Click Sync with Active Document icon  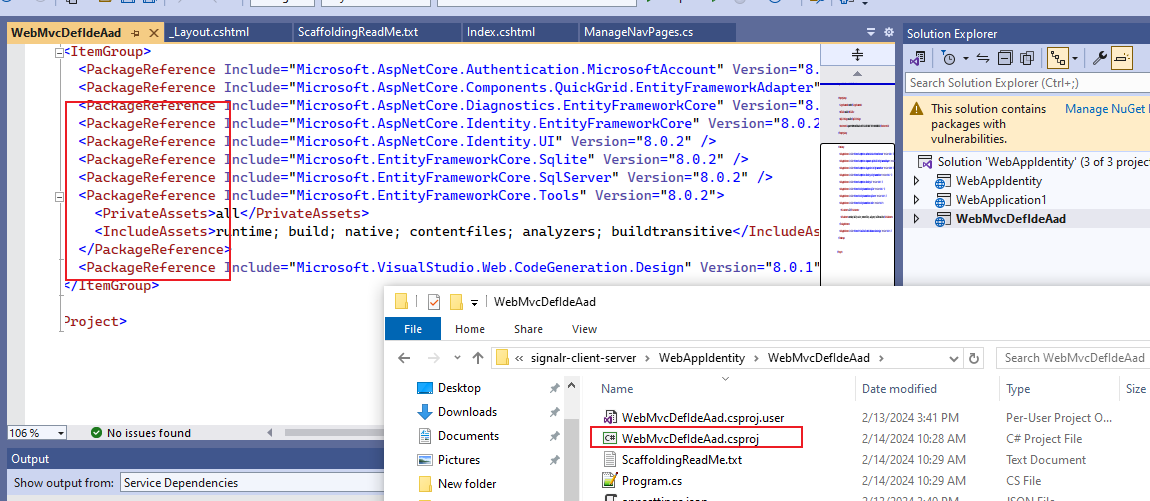[x=983, y=57]
